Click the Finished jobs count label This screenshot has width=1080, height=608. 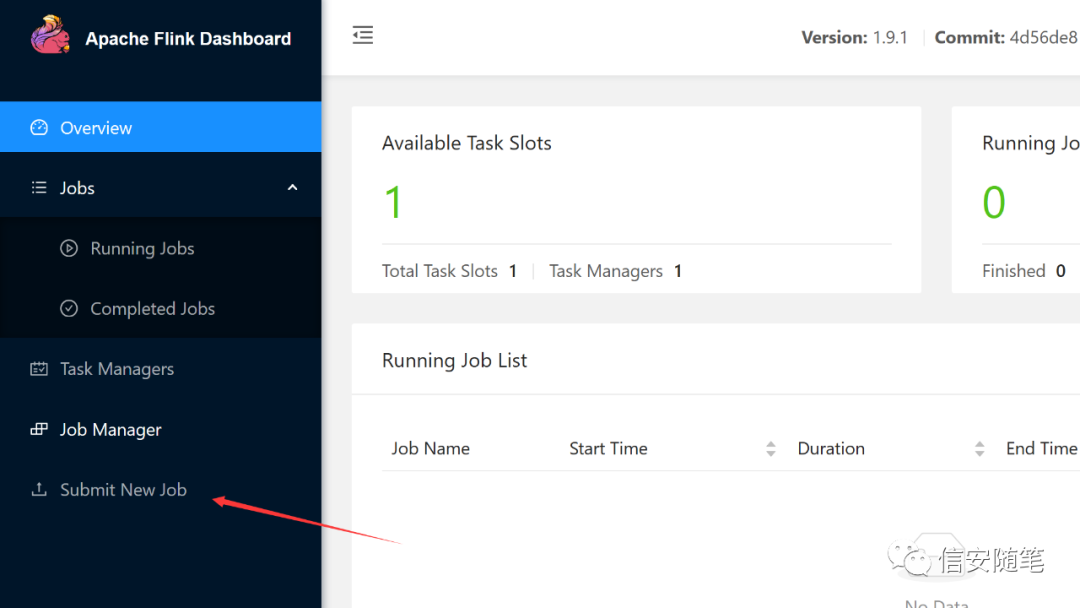point(1014,271)
